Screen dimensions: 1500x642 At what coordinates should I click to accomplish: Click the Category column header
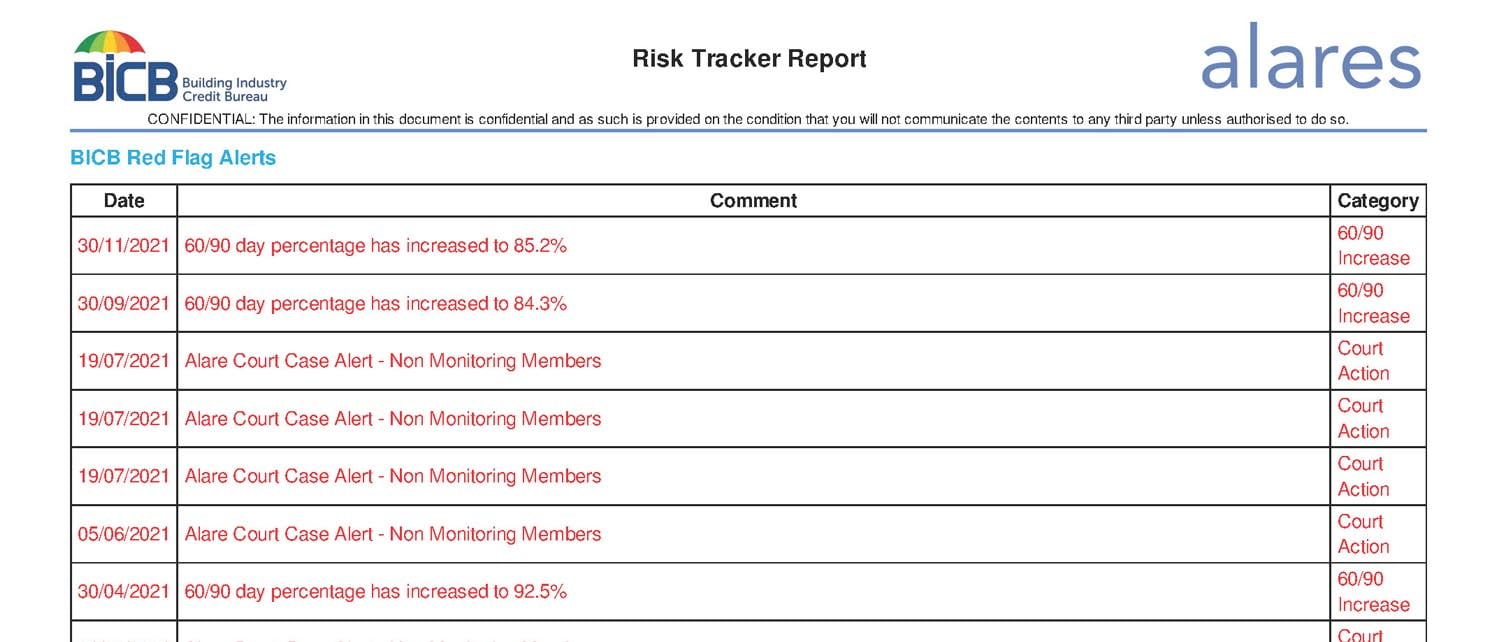coord(1377,201)
